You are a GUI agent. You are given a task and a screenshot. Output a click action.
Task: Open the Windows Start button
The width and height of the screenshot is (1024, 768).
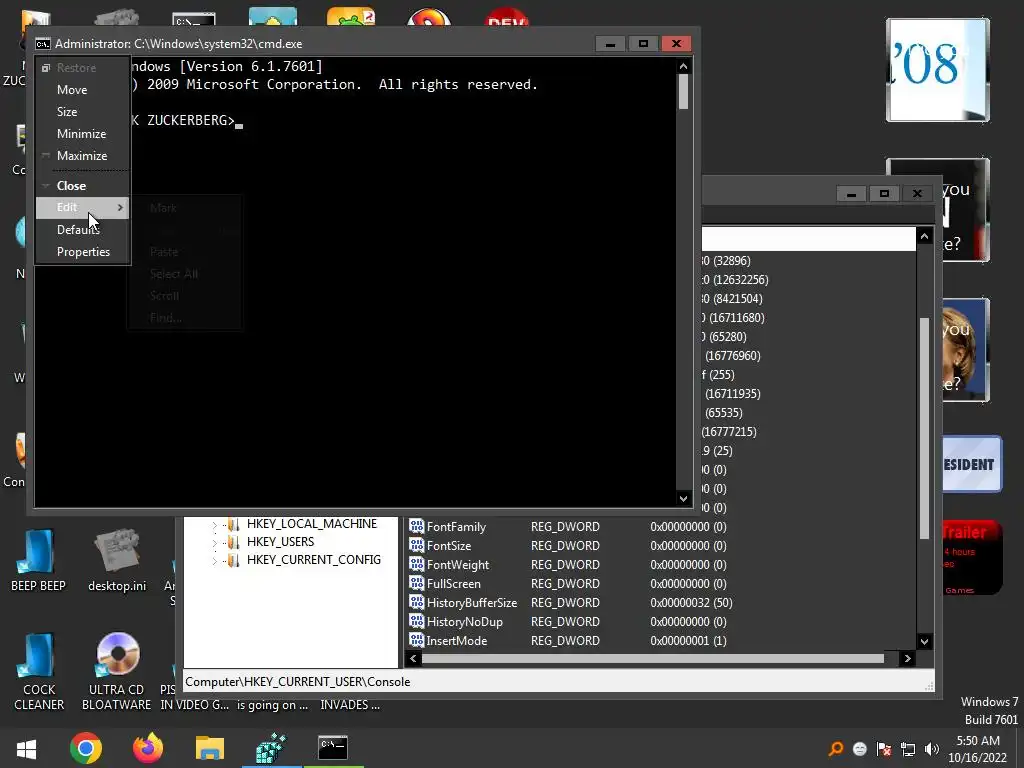[26, 748]
